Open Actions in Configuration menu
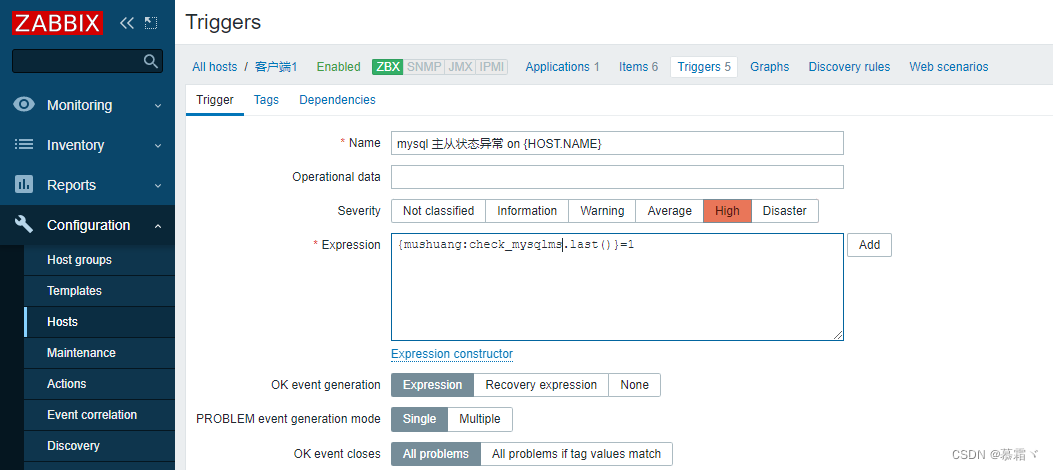This screenshot has width=1053, height=470. click(99, 383)
